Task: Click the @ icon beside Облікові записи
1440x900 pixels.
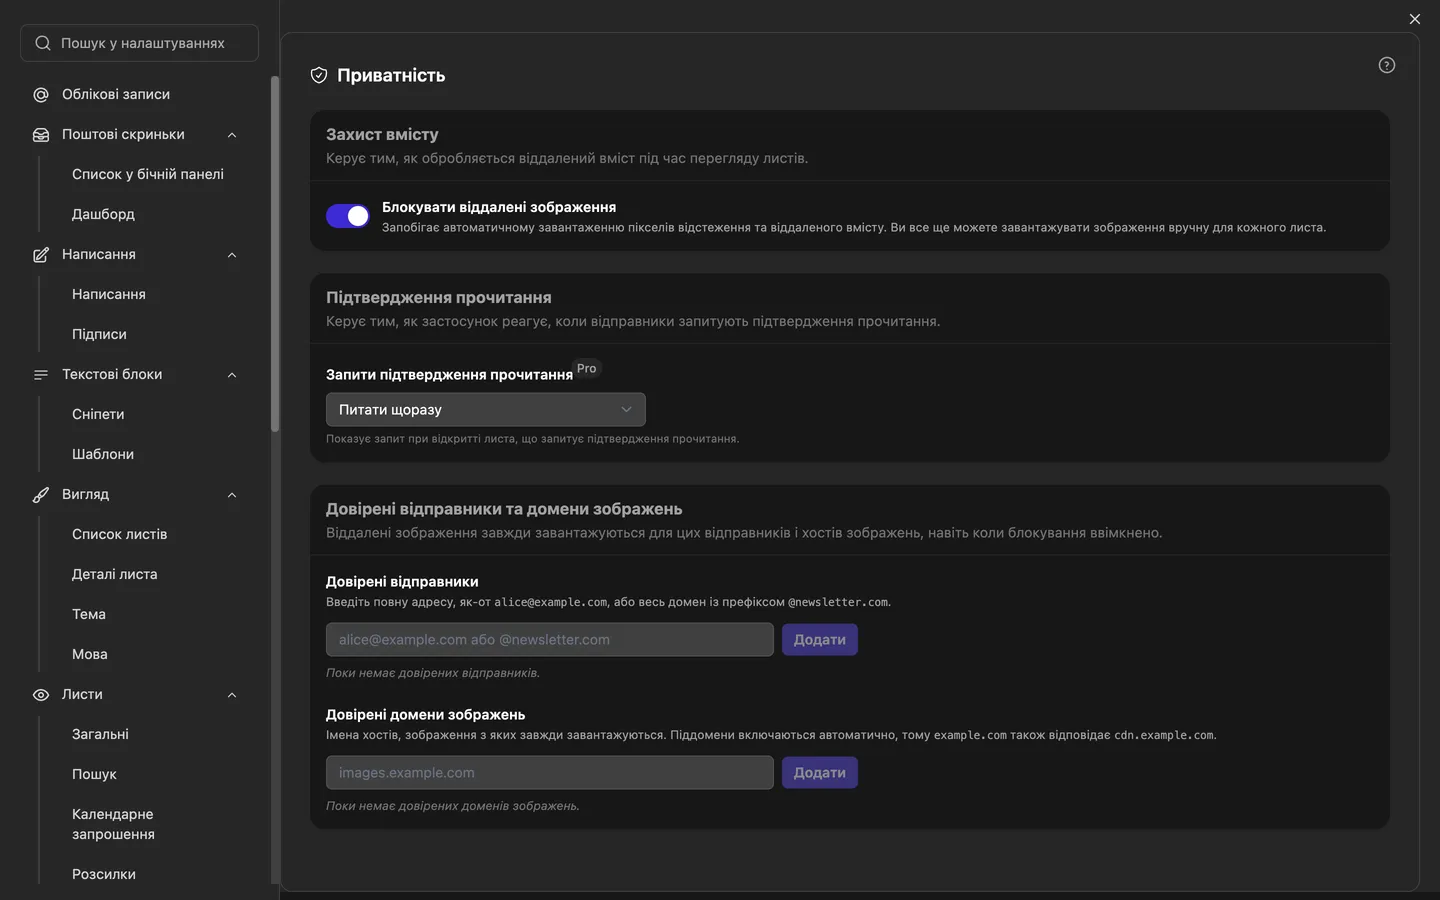Action: pyautogui.click(x=41, y=95)
